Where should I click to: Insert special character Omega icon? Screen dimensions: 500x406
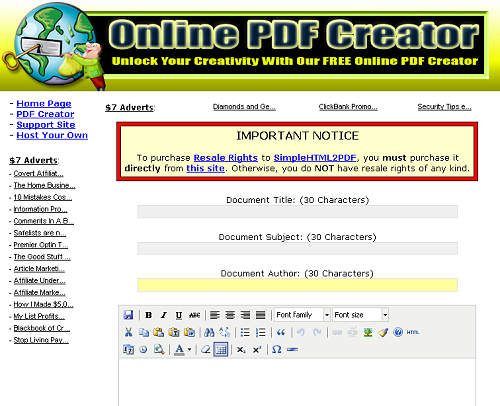coord(277,349)
